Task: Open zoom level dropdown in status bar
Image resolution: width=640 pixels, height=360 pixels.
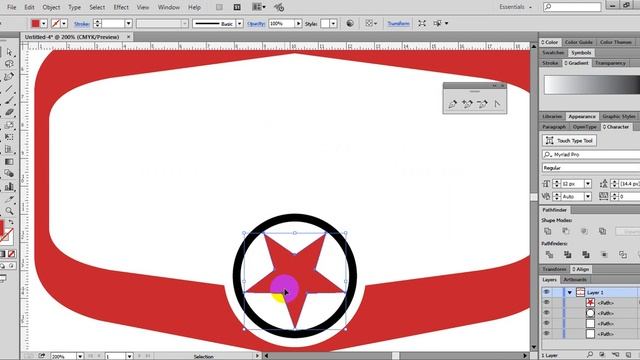Action: (x=80, y=356)
